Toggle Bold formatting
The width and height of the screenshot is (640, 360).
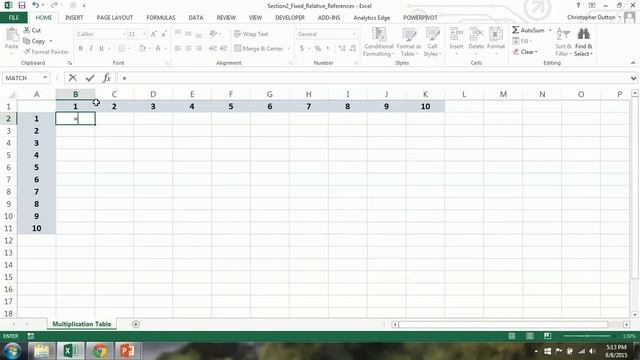(80, 48)
